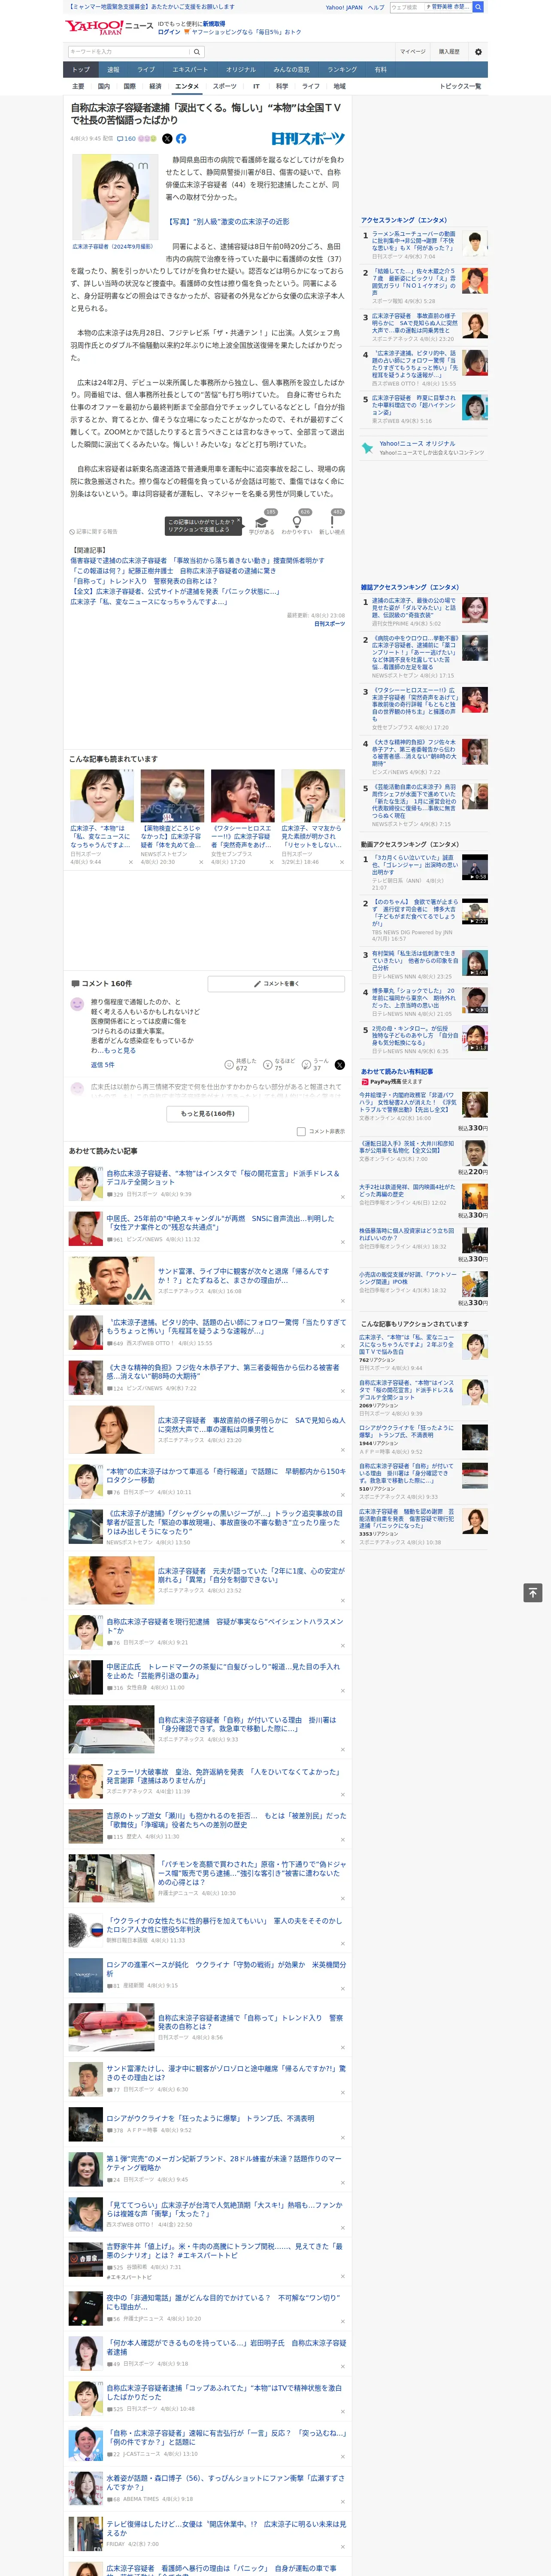The height and width of the screenshot is (2576, 551).
Task: Click the 日刊スポーツ publisher logo
Action: point(308,139)
